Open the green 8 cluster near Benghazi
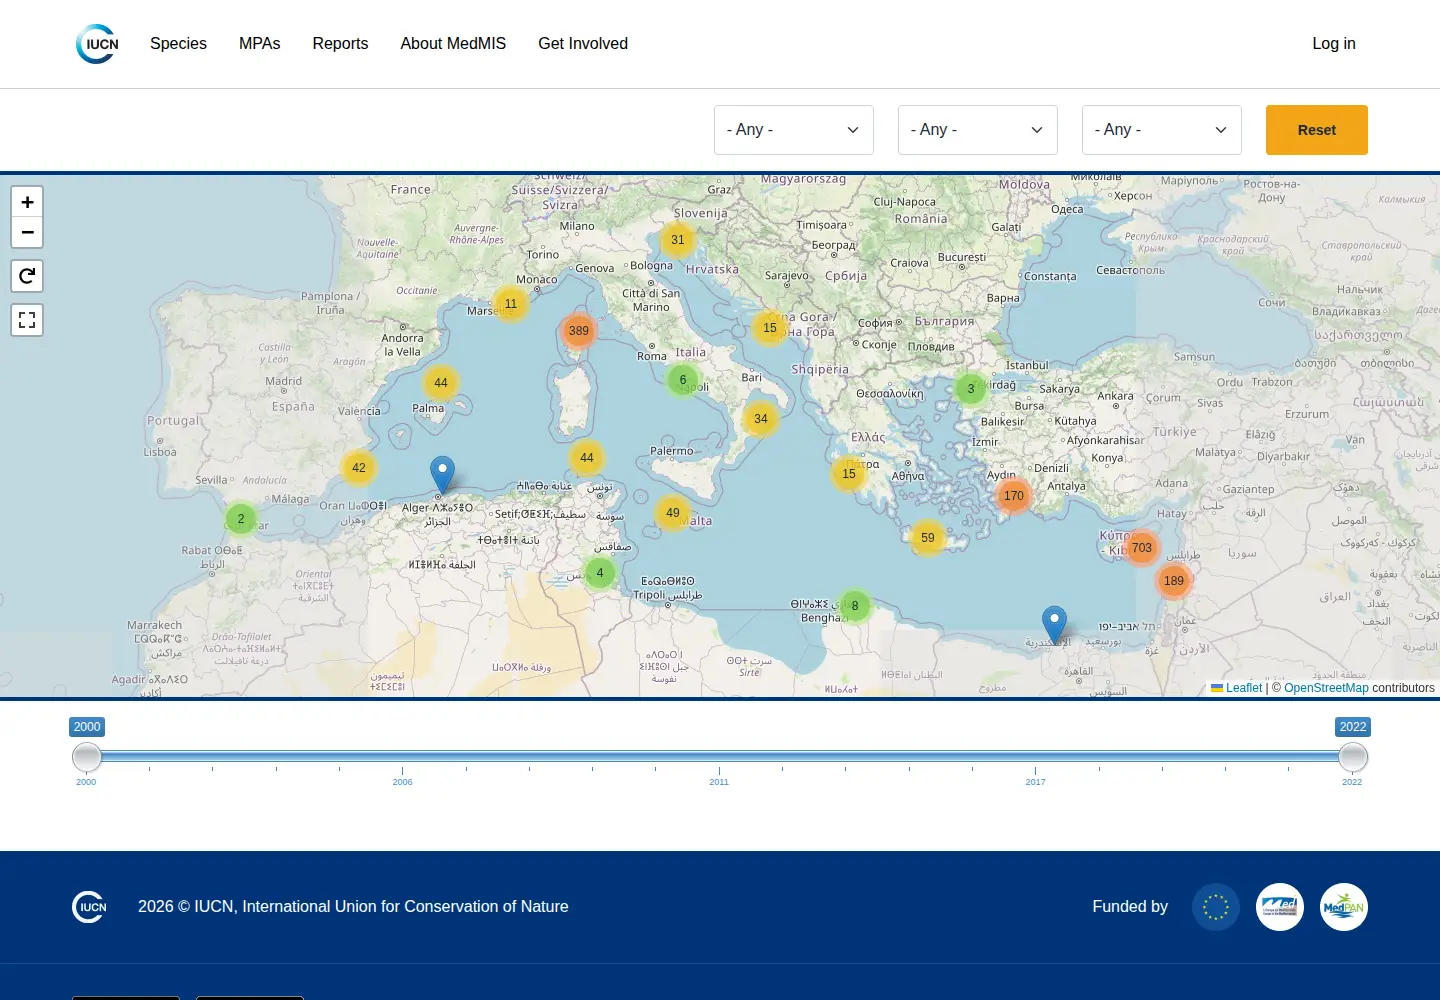The width and height of the screenshot is (1440, 1000). (855, 606)
